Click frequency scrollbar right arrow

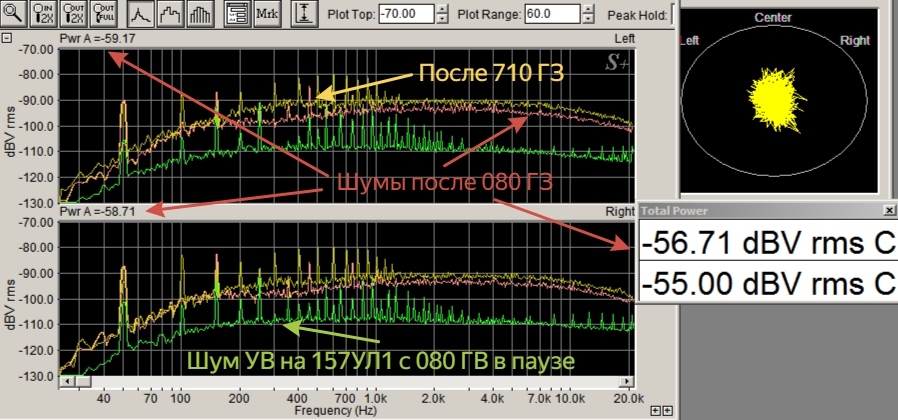pos(628,382)
